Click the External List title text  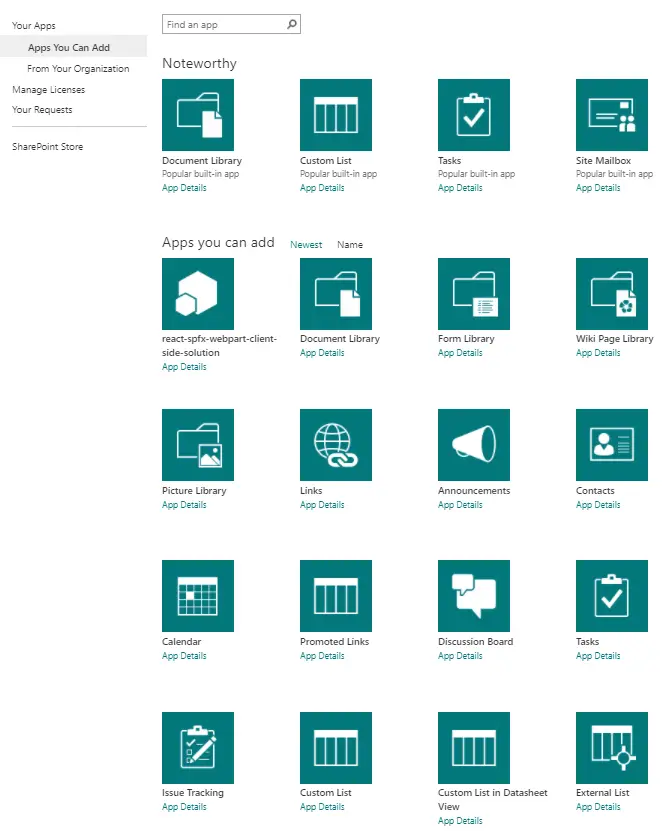coord(602,793)
